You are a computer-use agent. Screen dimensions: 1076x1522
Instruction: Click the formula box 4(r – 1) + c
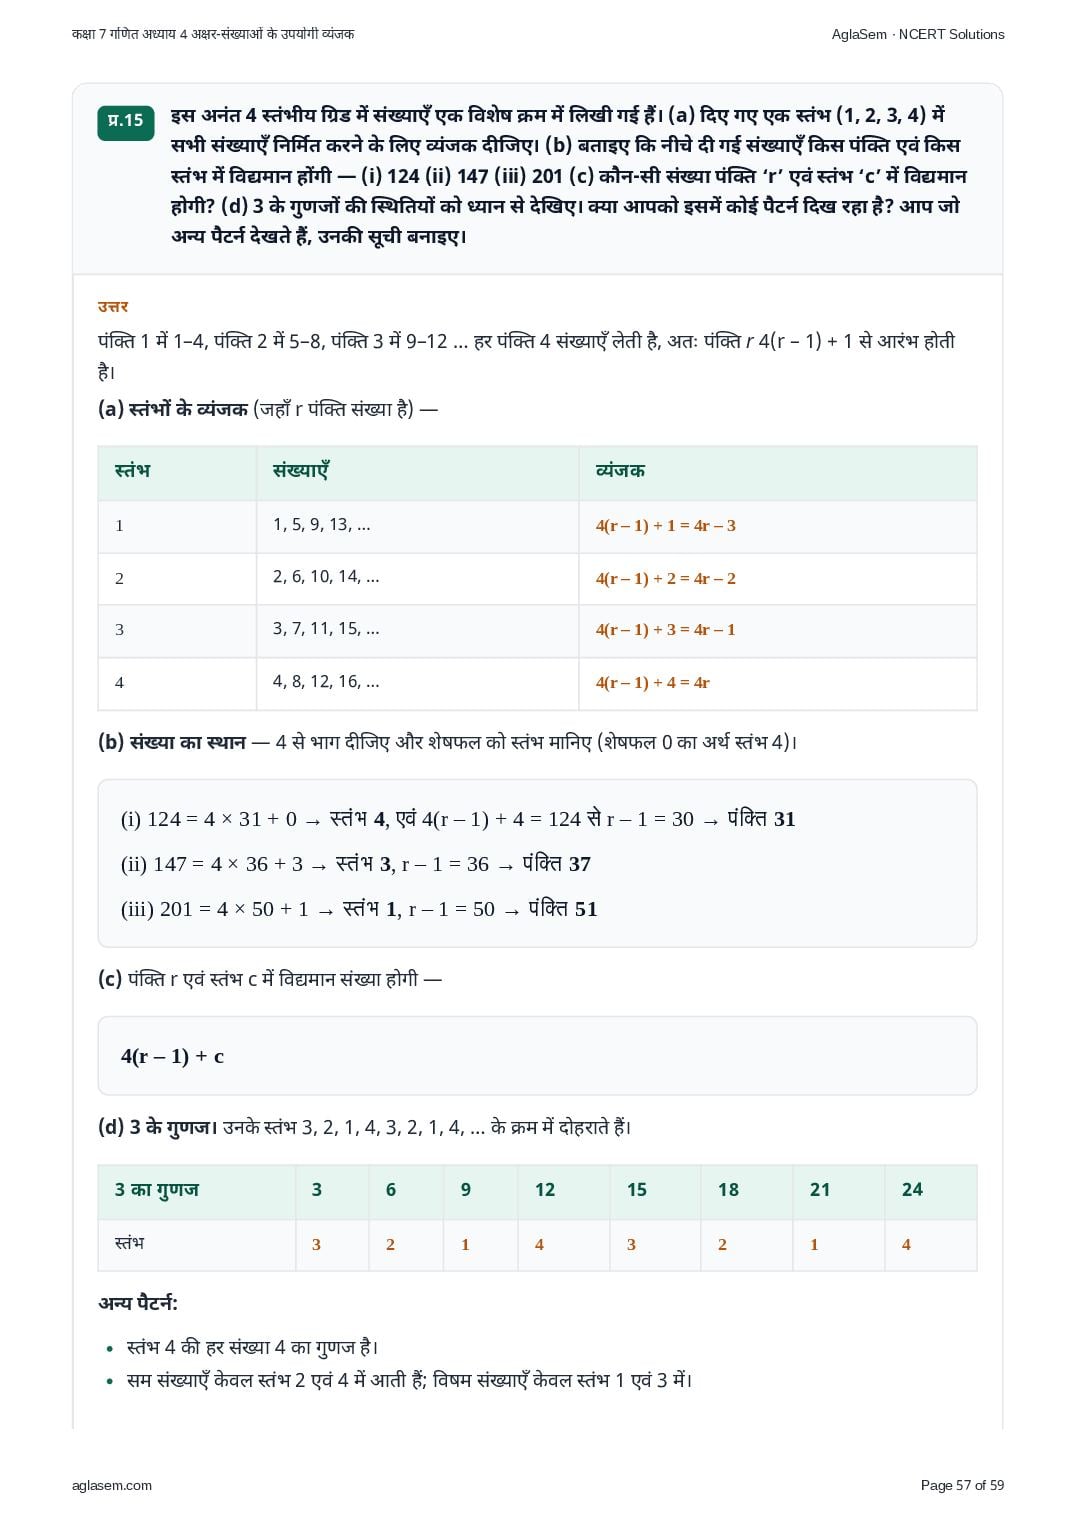pyautogui.click(x=537, y=1056)
